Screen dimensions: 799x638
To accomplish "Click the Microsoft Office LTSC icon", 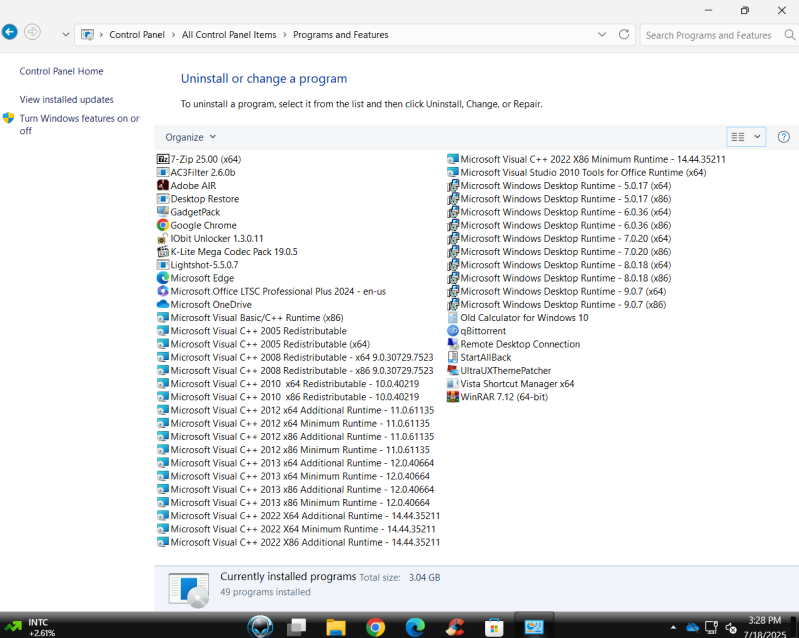I will (x=163, y=291).
